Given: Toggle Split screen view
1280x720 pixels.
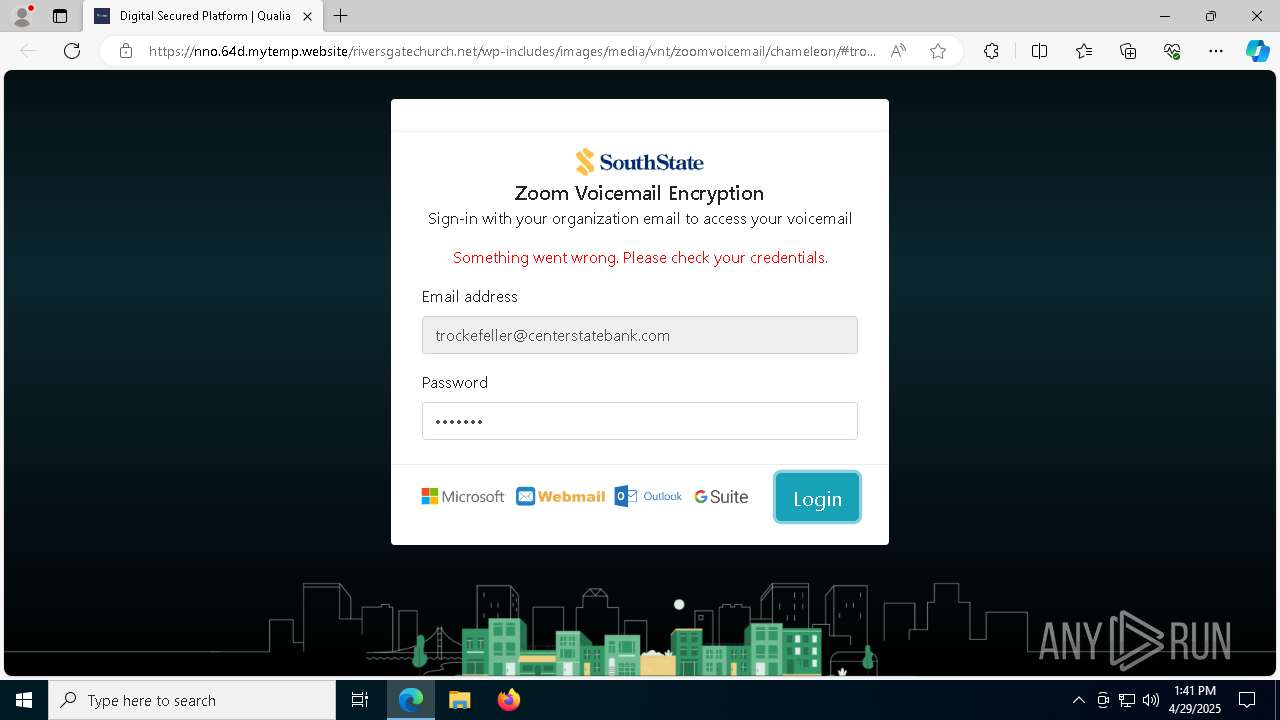Looking at the screenshot, I should tap(1039, 51).
